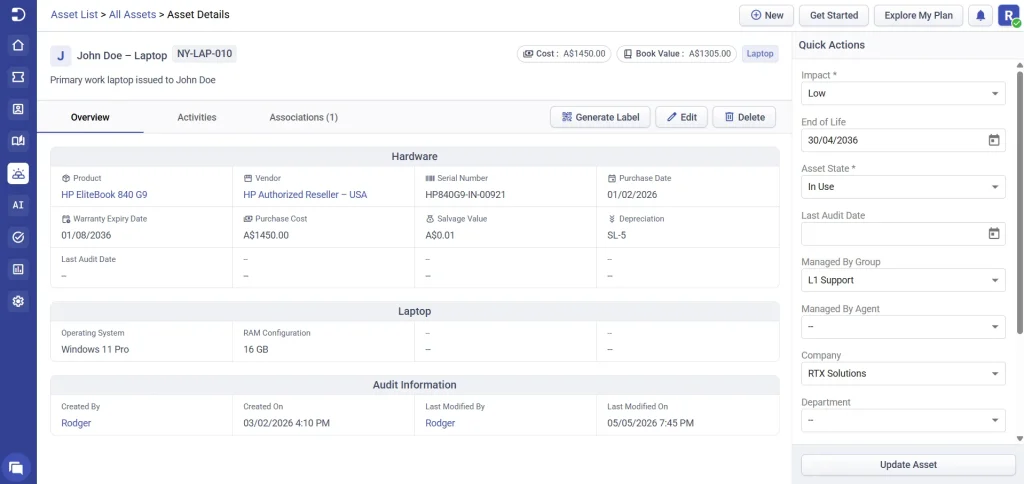Open the checkmark circle sidebar icon
The image size is (1024, 484).
point(18,237)
